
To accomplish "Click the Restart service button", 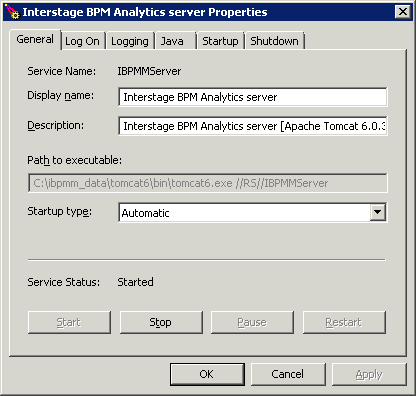I will pos(344,322).
